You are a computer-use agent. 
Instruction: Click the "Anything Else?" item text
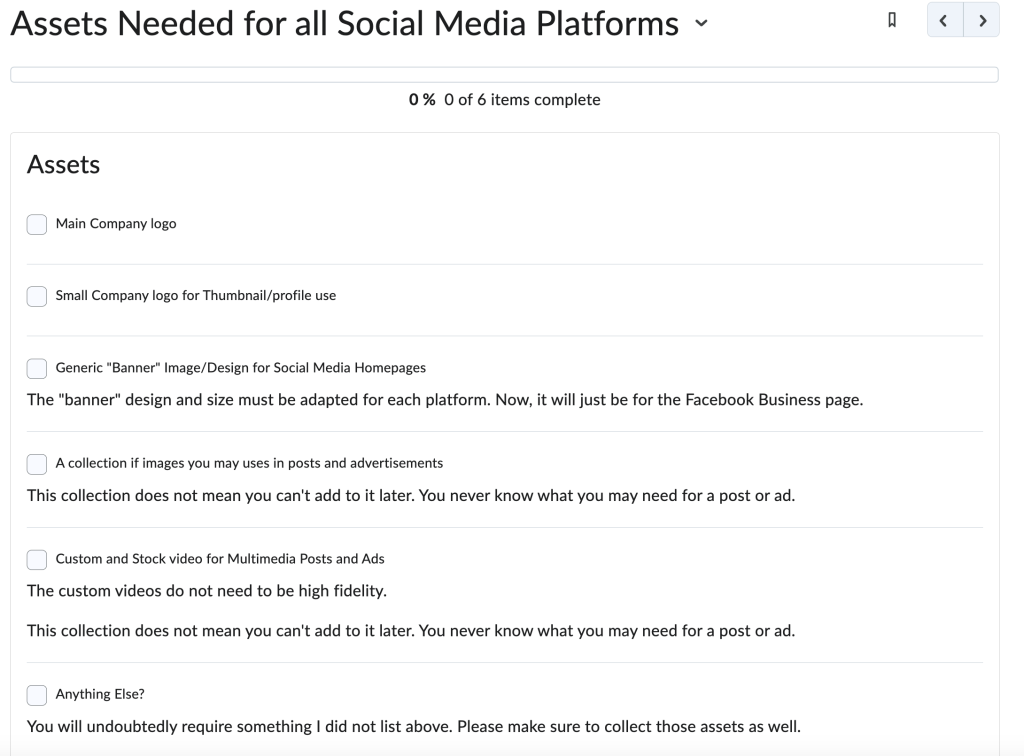coord(101,694)
